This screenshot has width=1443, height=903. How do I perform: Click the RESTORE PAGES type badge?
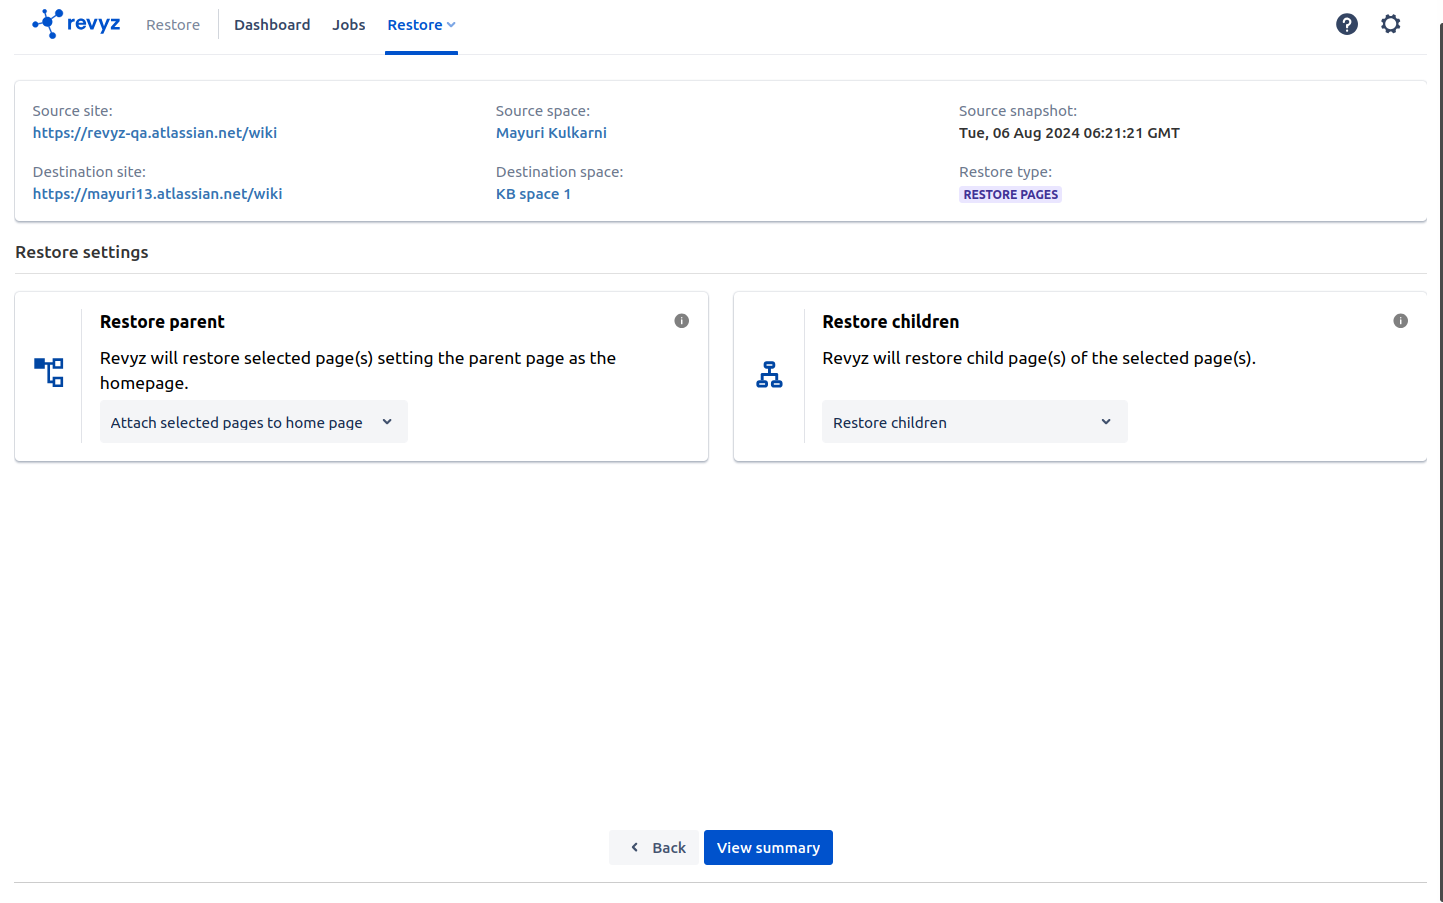click(x=1010, y=195)
